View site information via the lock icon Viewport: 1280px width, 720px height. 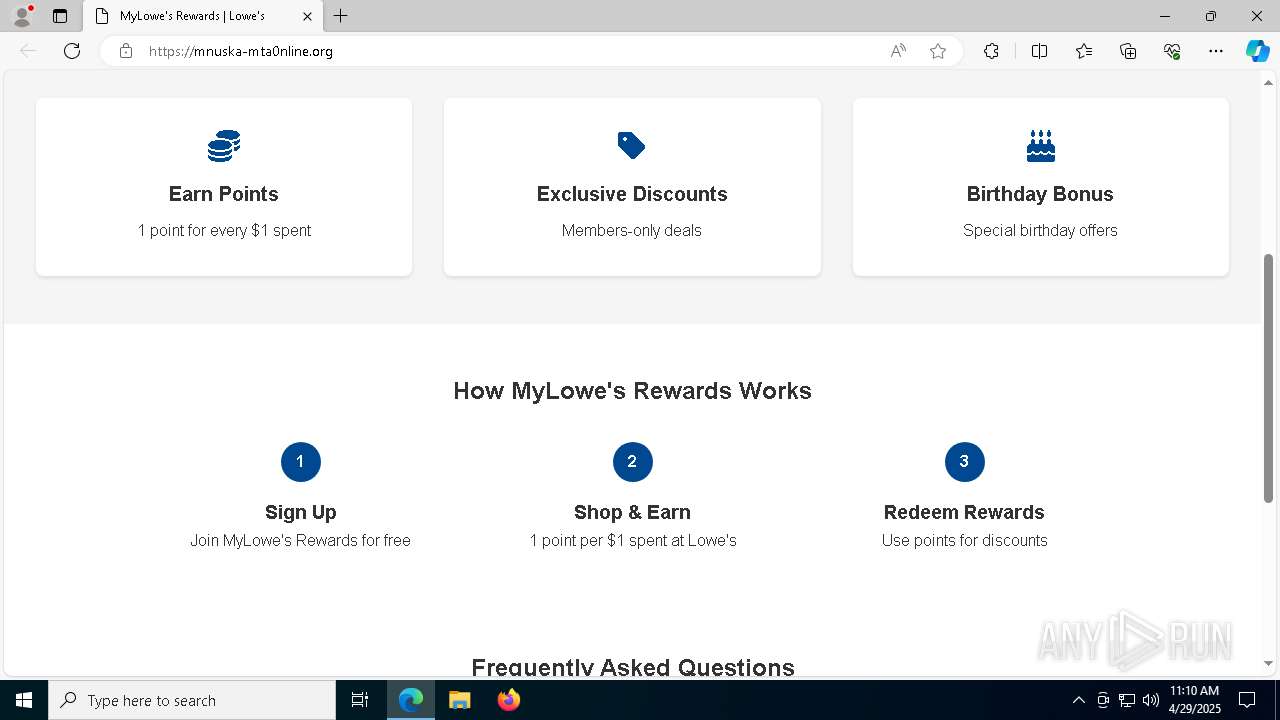pyautogui.click(x=126, y=51)
